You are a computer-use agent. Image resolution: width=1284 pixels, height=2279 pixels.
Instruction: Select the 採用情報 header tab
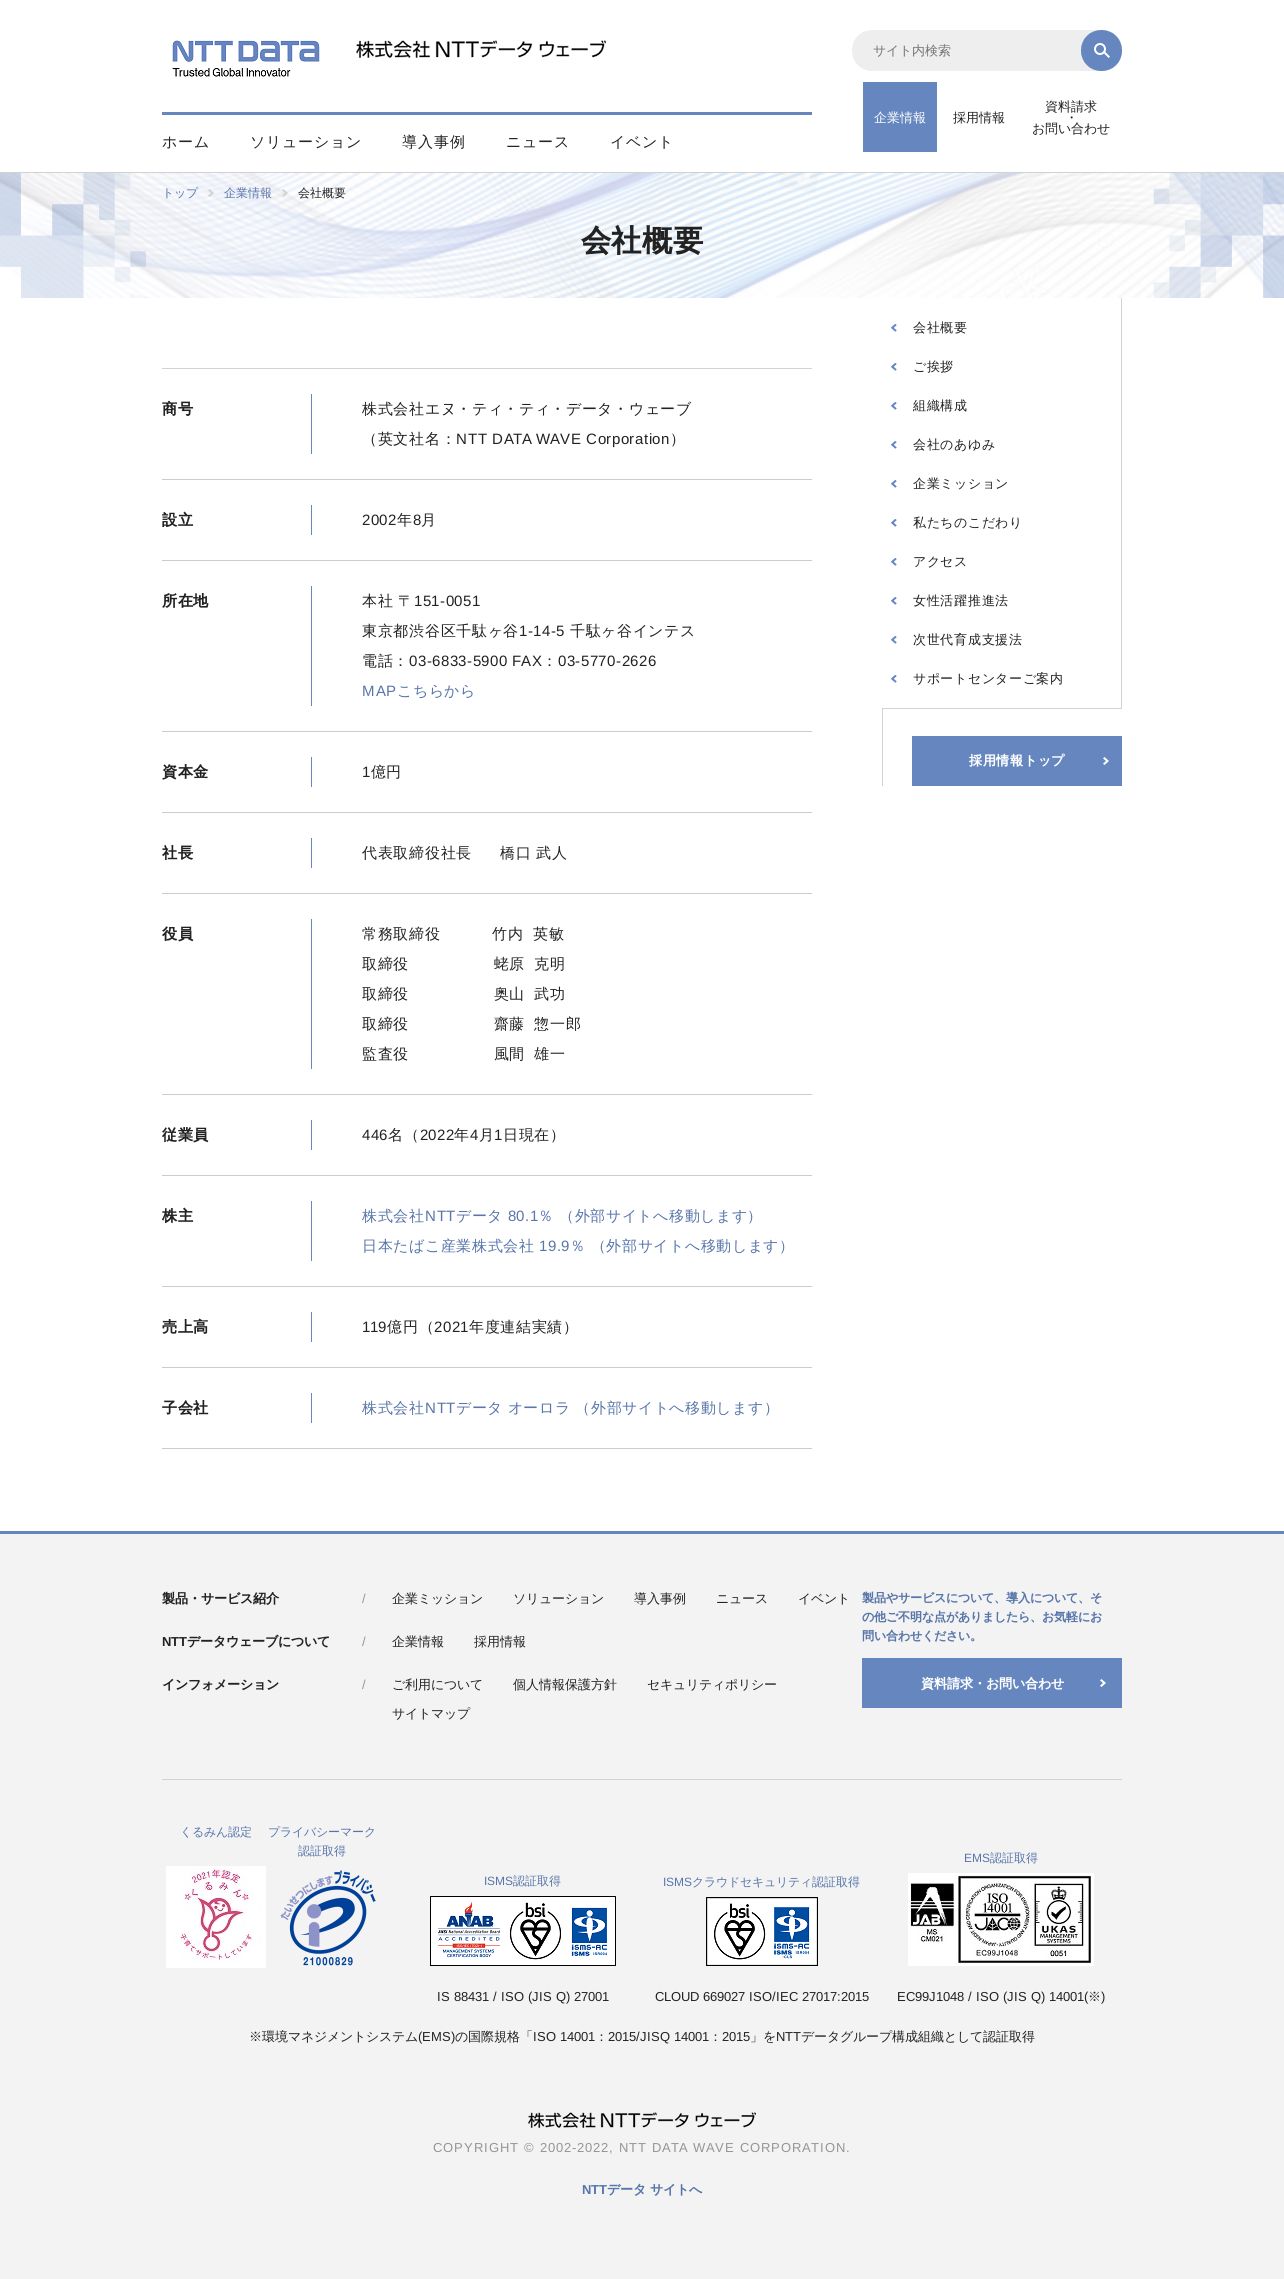(979, 117)
